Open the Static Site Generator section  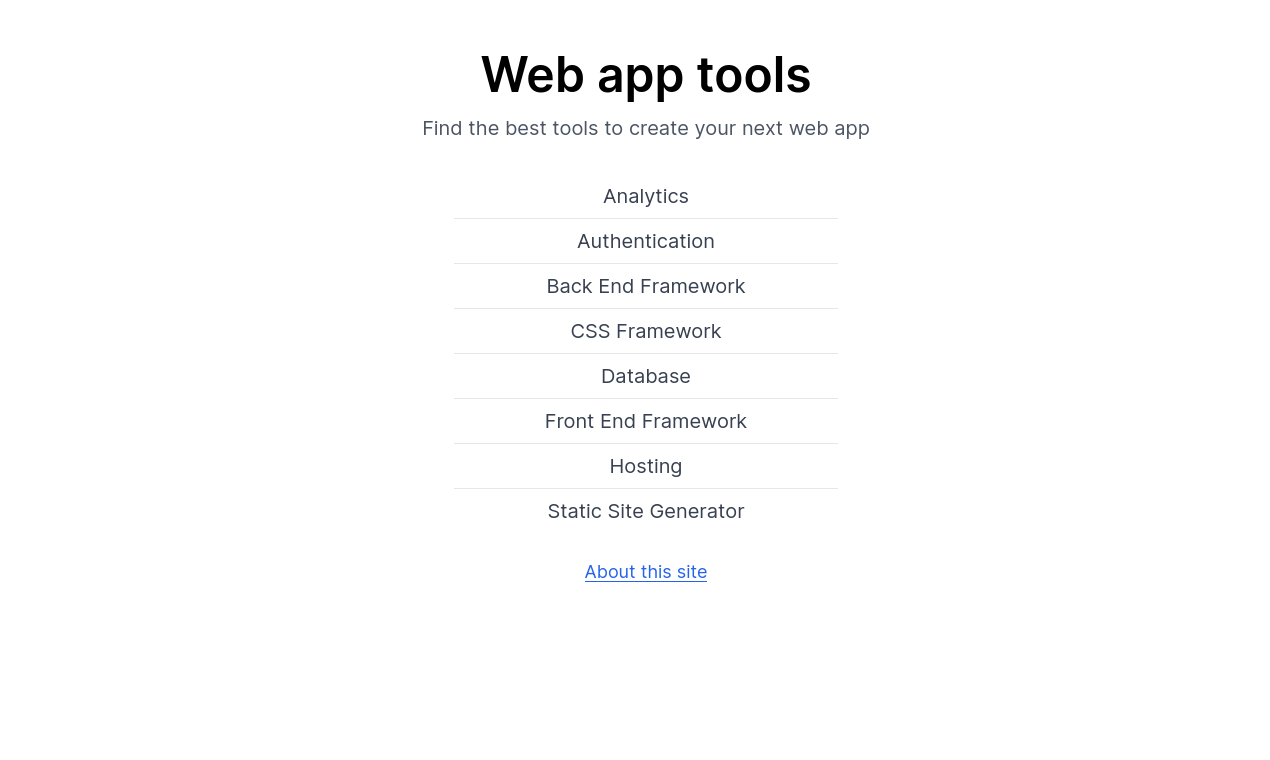645,511
